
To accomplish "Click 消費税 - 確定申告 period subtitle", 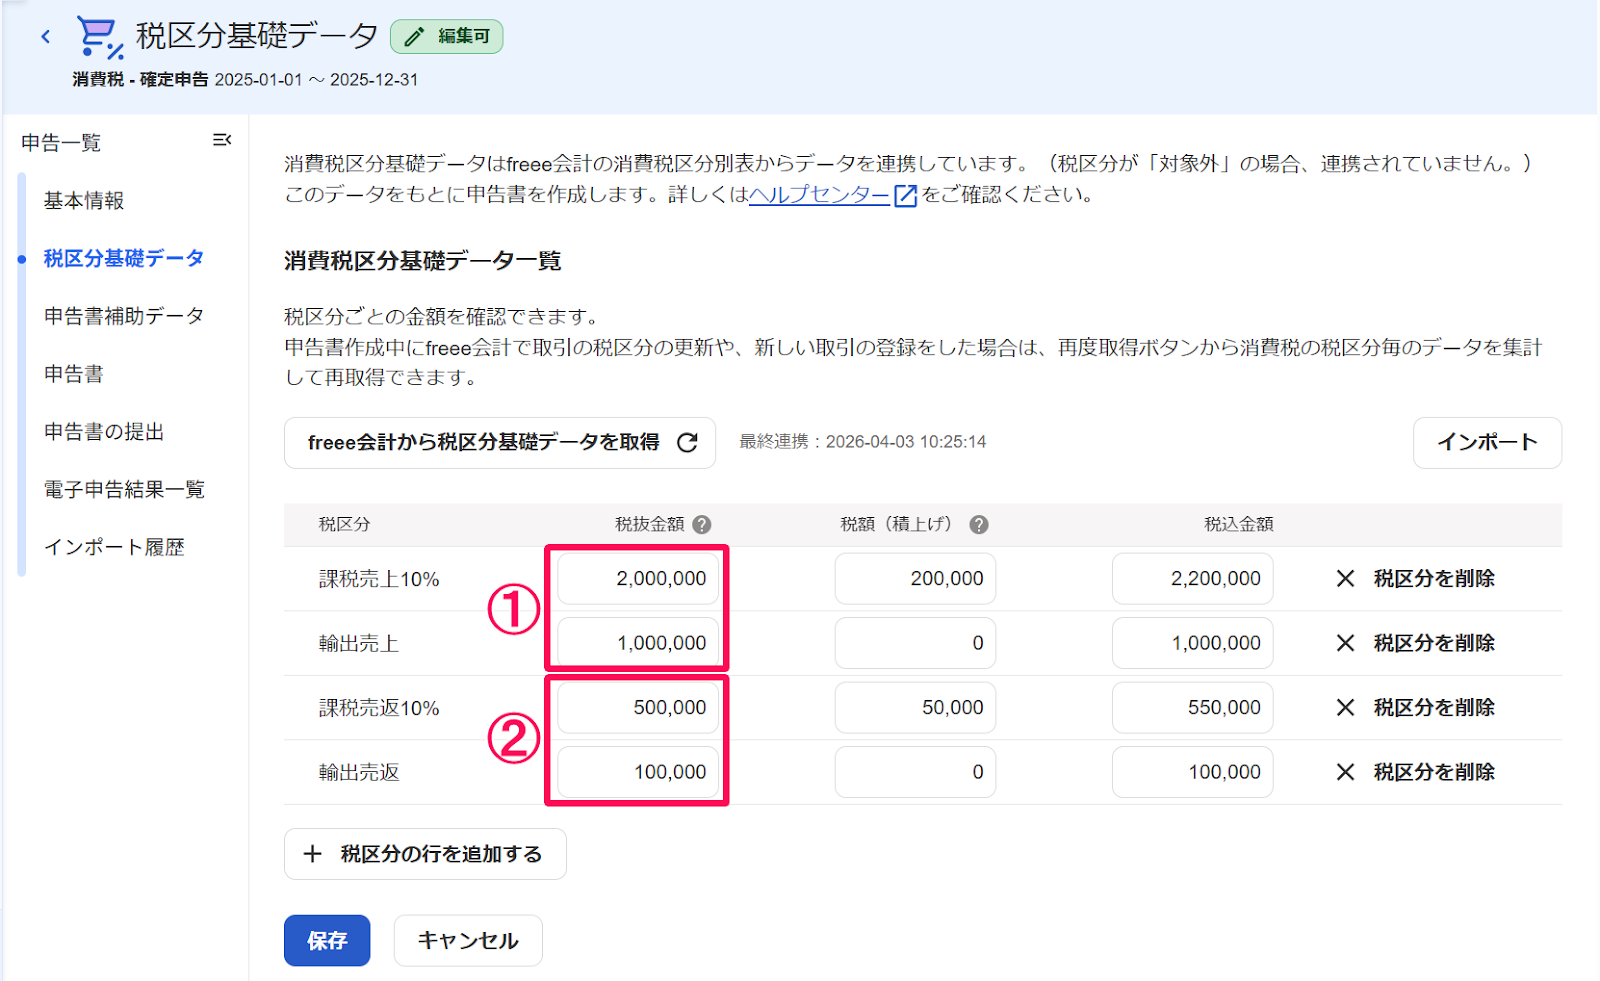I will tap(245, 80).
